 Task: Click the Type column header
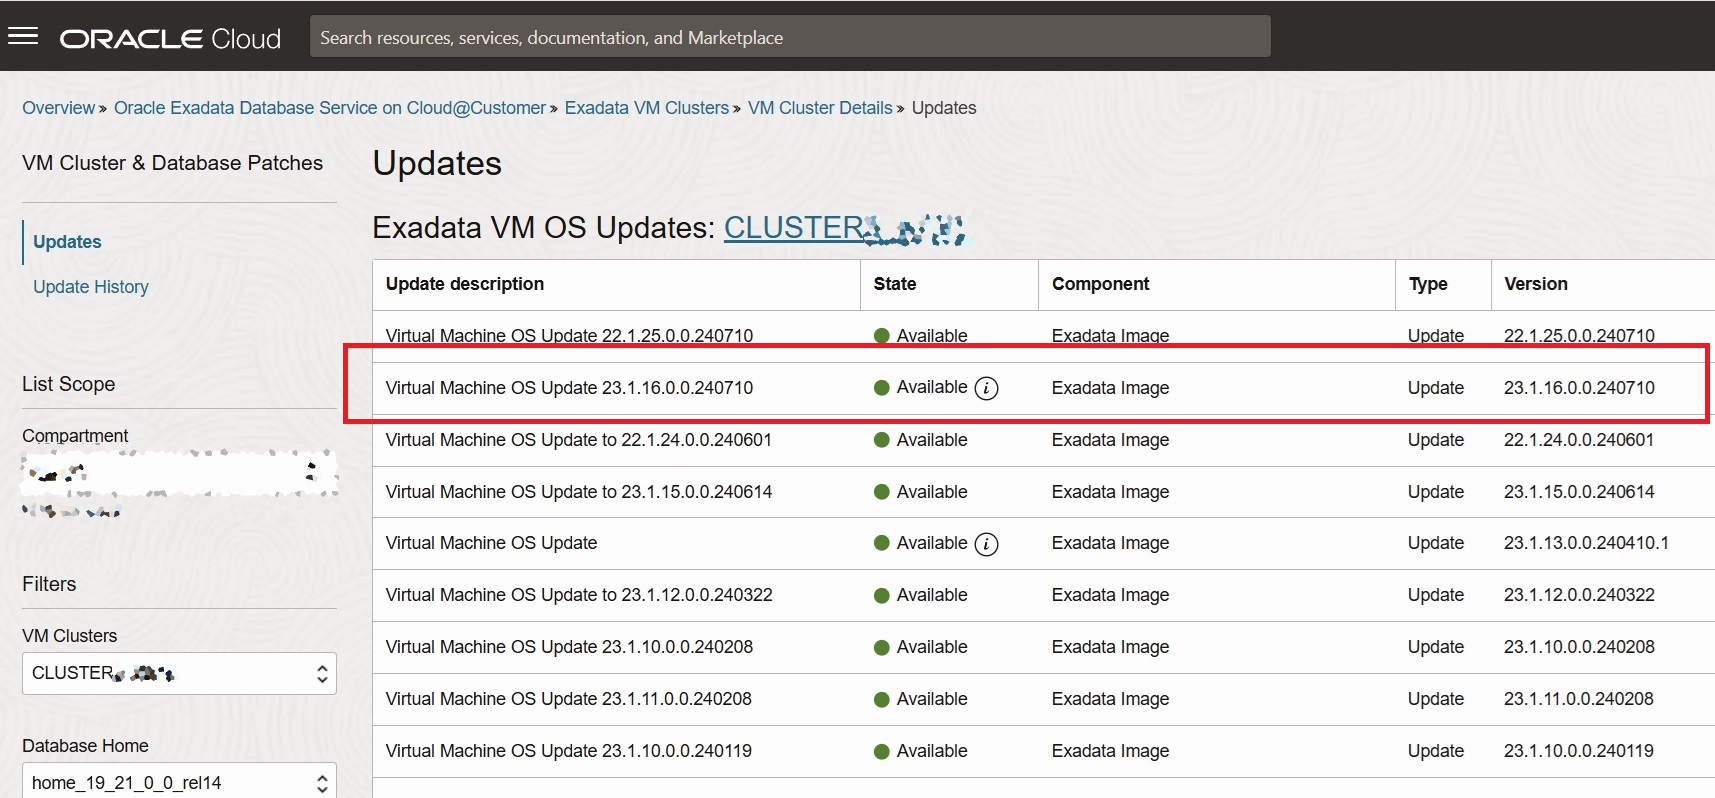pyautogui.click(x=1428, y=284)
